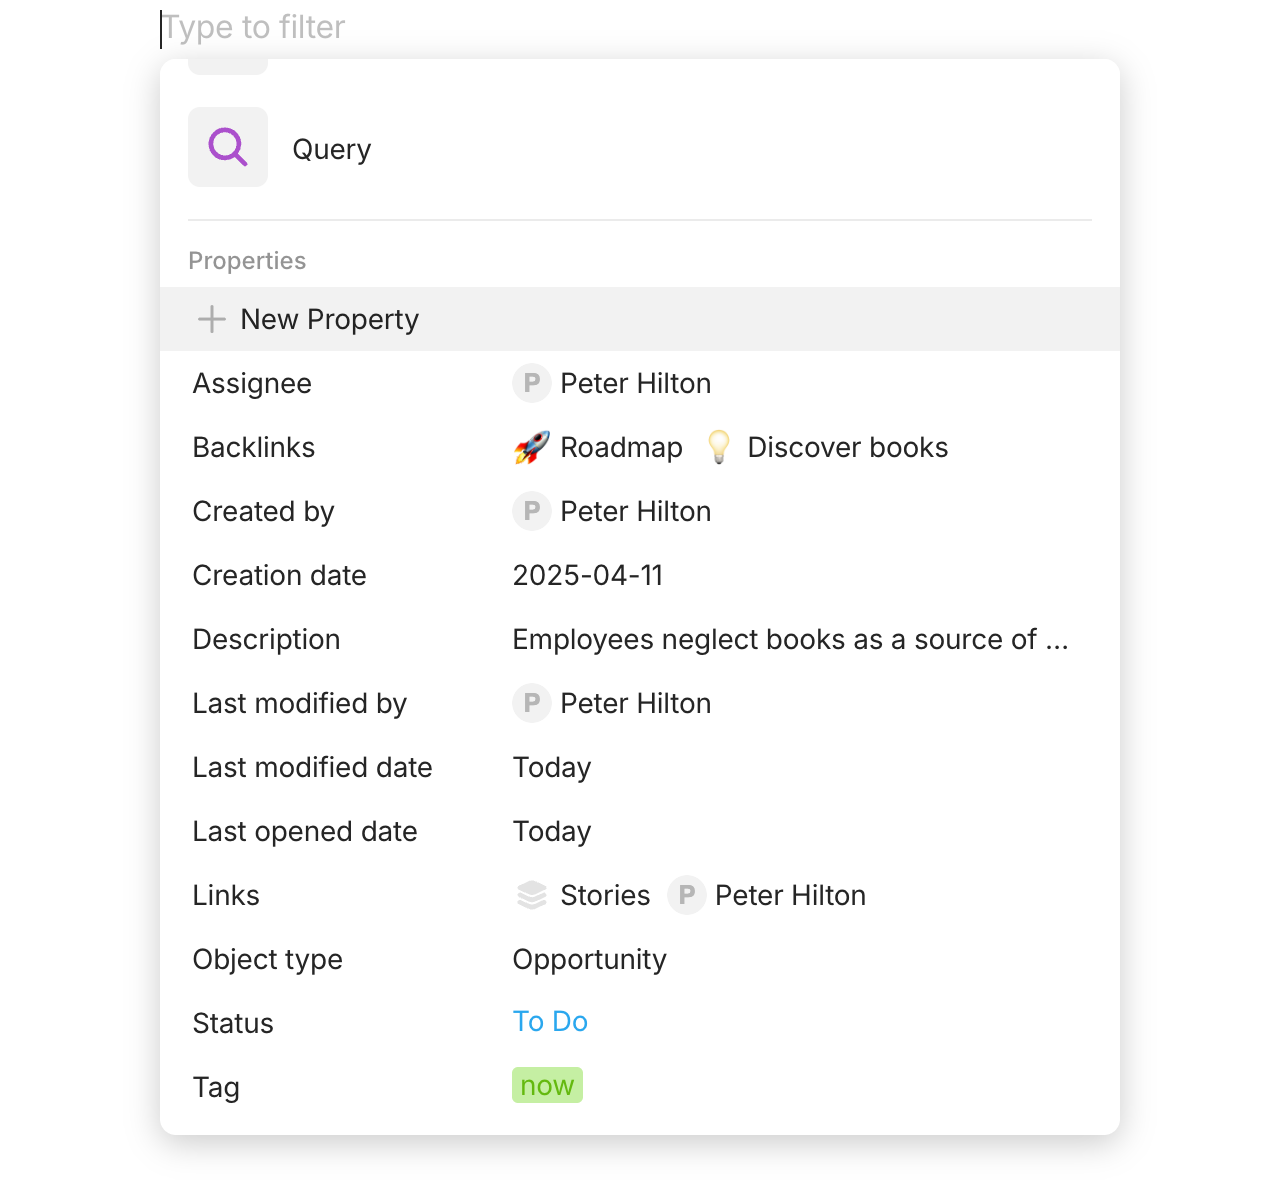1280x1190 pixels.
Task: Click the Properties section heading
Action: point(247,261)
